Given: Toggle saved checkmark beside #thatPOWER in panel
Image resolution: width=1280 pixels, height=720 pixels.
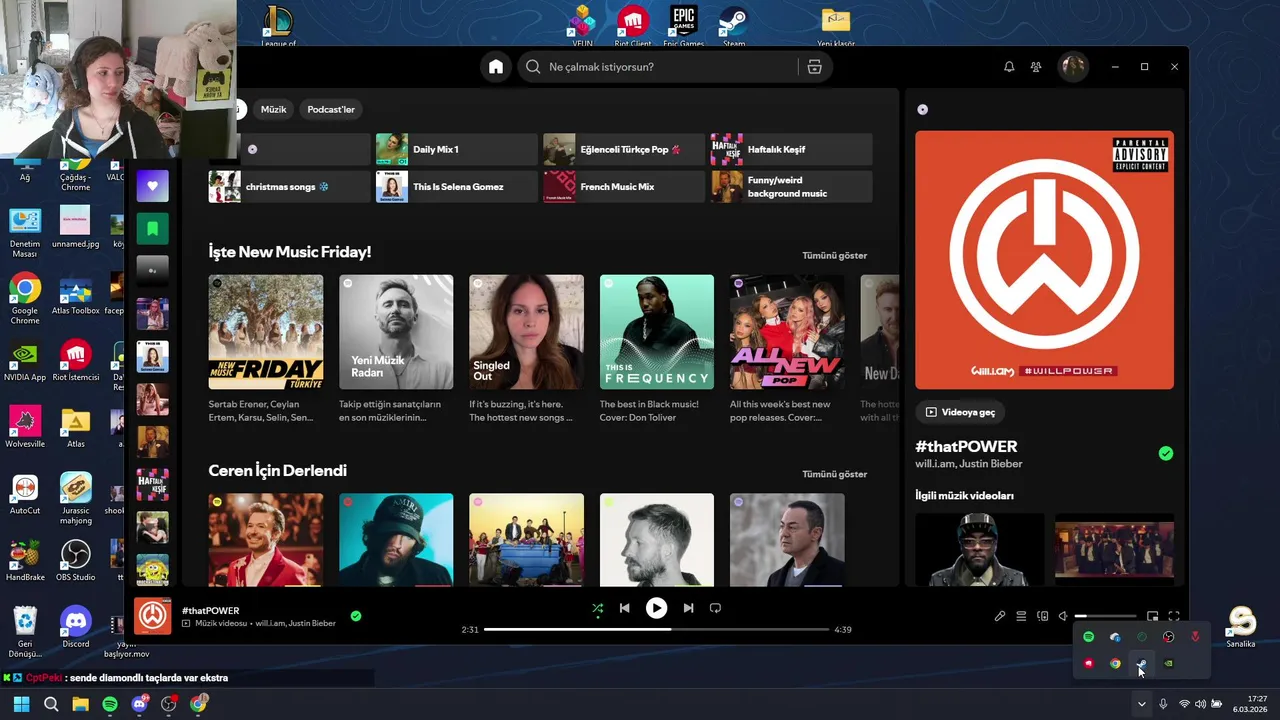Looking at the screenshot, I should pos(1165,453).
